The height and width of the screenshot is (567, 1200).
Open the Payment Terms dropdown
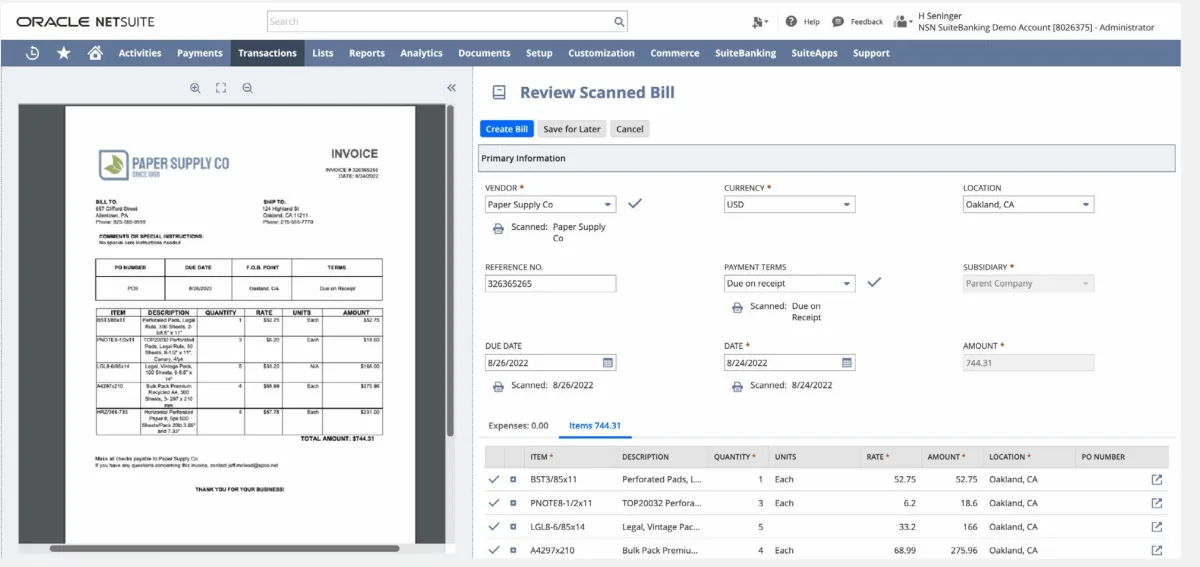pyautogui.click(x=847, y=284)
